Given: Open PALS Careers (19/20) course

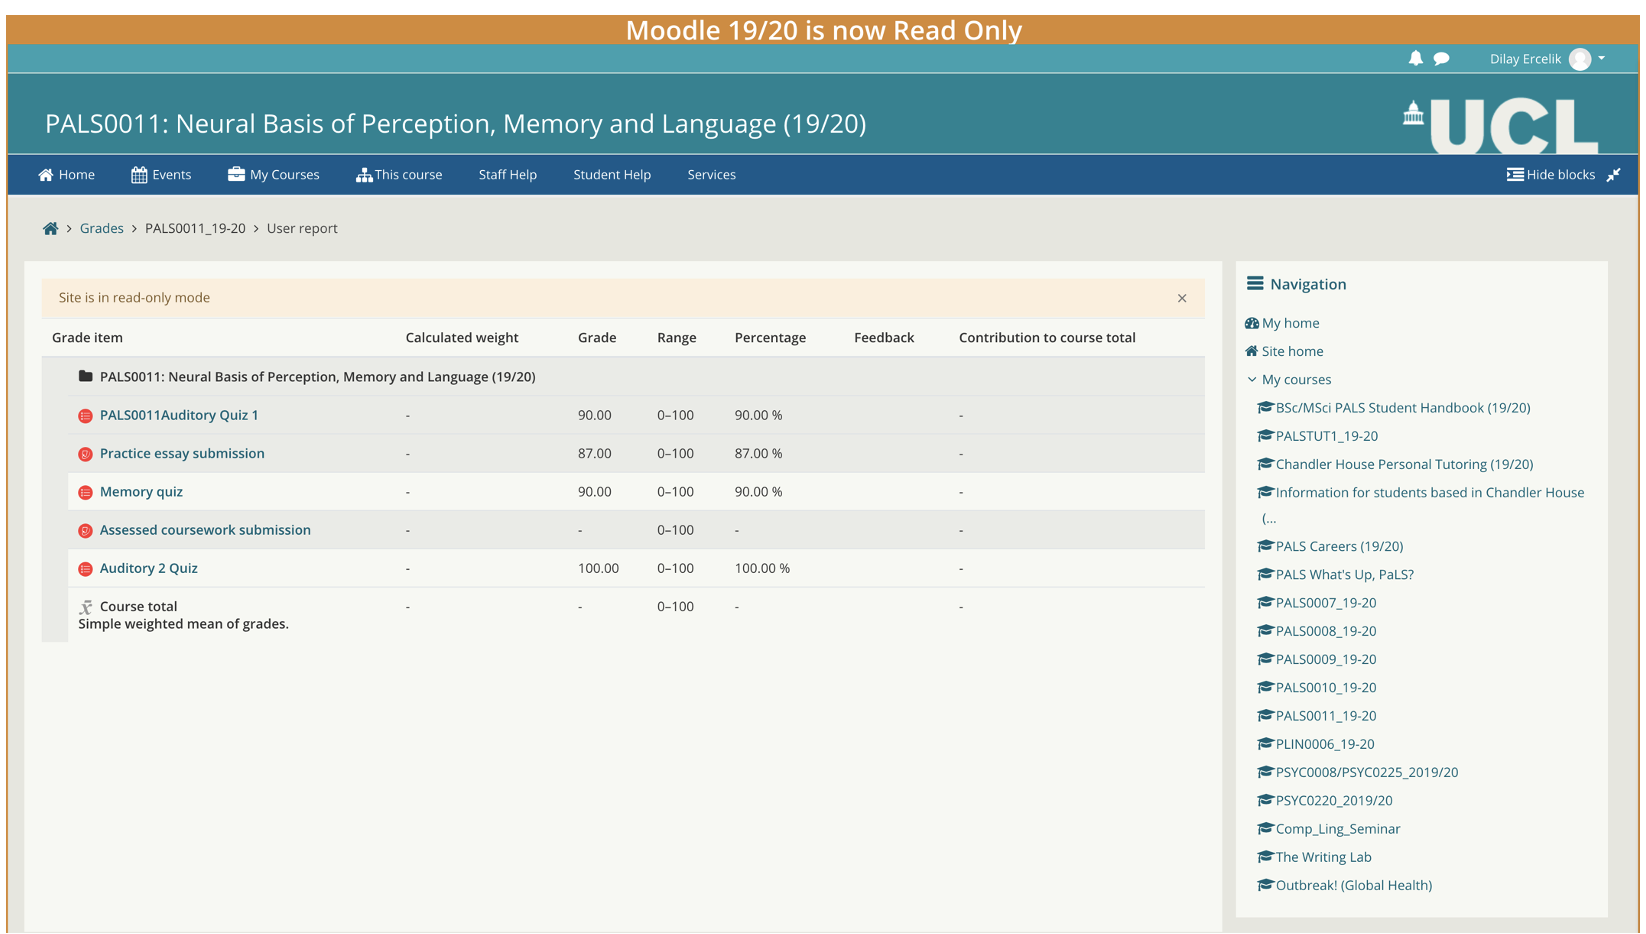Looking at the screenshot, I should (1339, 546).
